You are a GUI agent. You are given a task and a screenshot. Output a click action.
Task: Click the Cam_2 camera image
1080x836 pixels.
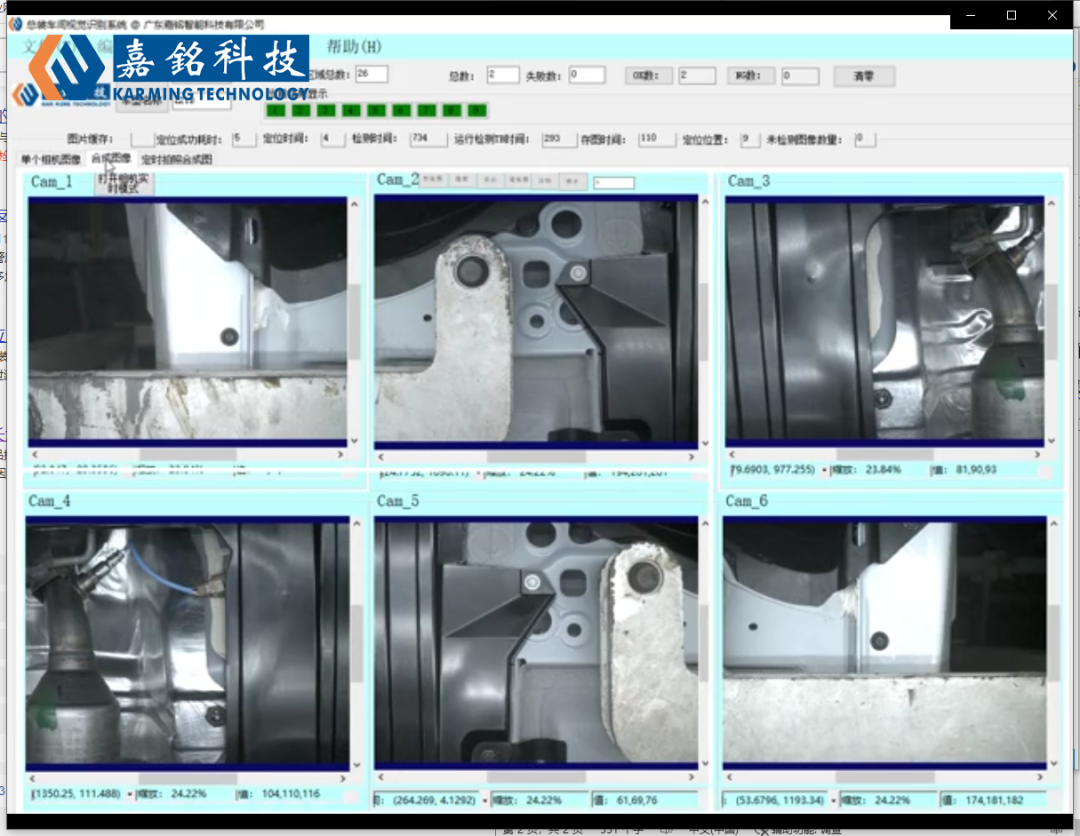coord(536,322)
